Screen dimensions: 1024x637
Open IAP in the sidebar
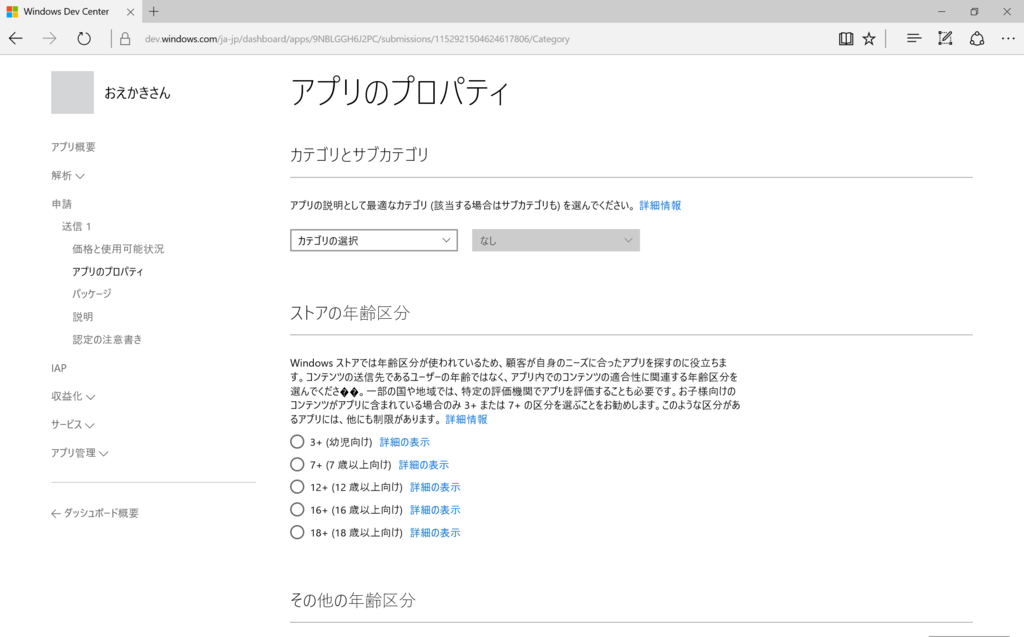[59, 368]
